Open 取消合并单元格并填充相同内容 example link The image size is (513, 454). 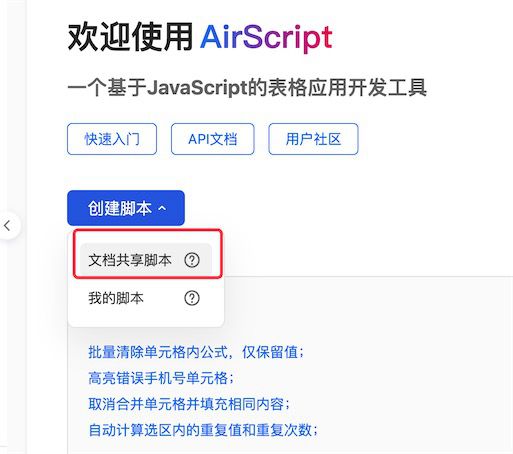189,404
